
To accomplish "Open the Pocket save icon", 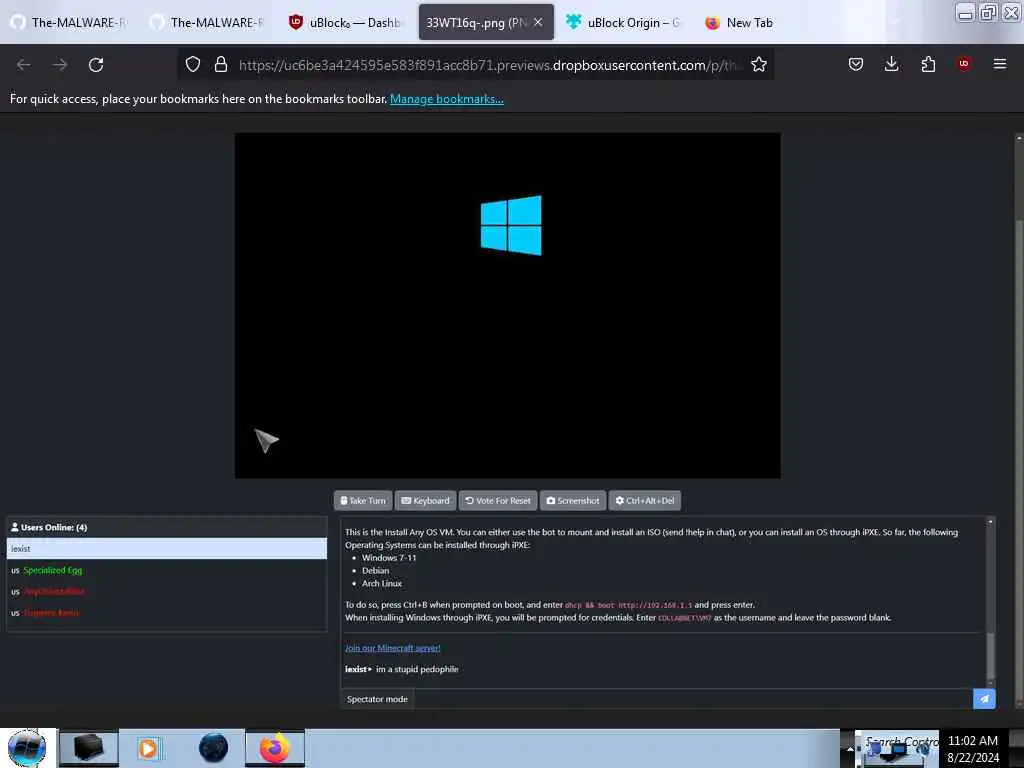I will pos(856,64).
